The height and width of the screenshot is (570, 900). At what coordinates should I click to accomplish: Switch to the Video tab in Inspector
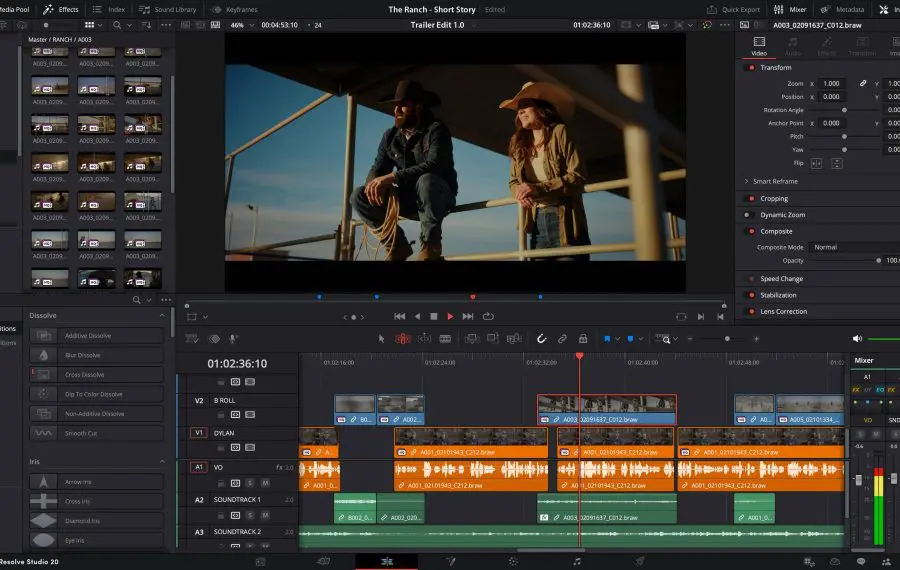(759, 46)
